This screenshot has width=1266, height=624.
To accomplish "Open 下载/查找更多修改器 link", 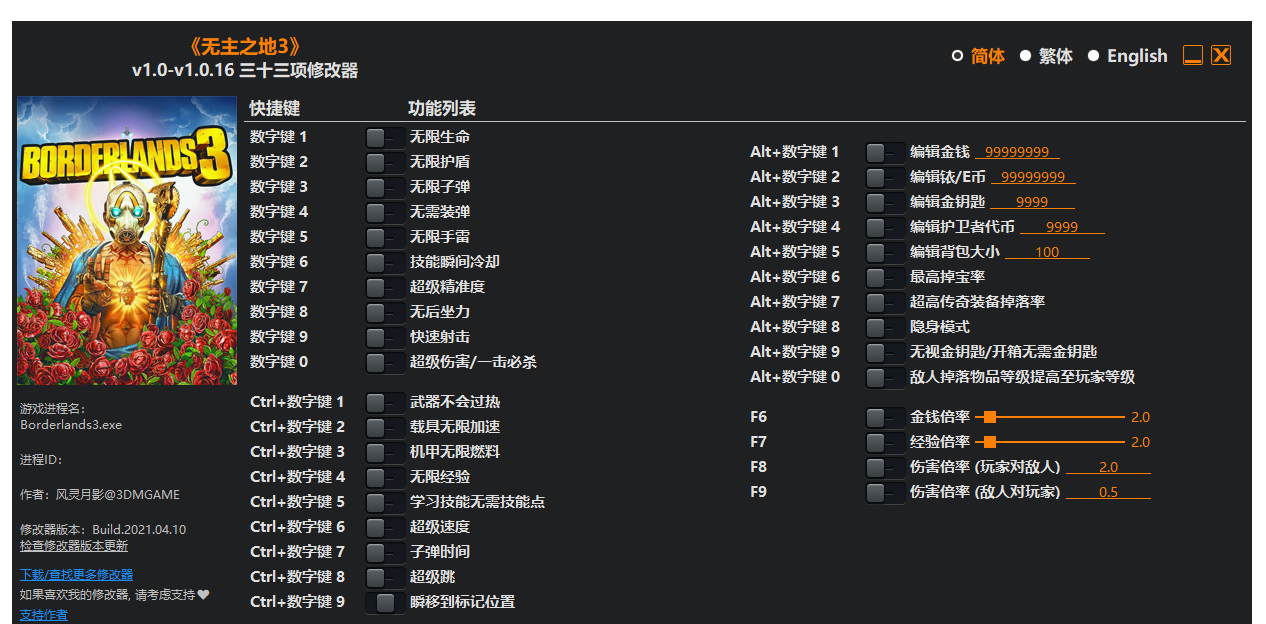I will click(x=76, y=575).
